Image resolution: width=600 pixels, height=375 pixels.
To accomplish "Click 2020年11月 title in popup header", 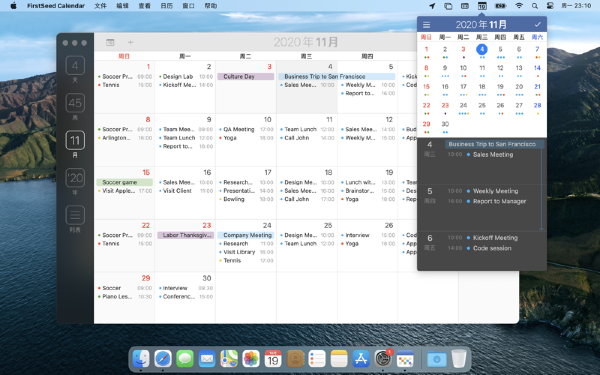I will tap(481, 25).
